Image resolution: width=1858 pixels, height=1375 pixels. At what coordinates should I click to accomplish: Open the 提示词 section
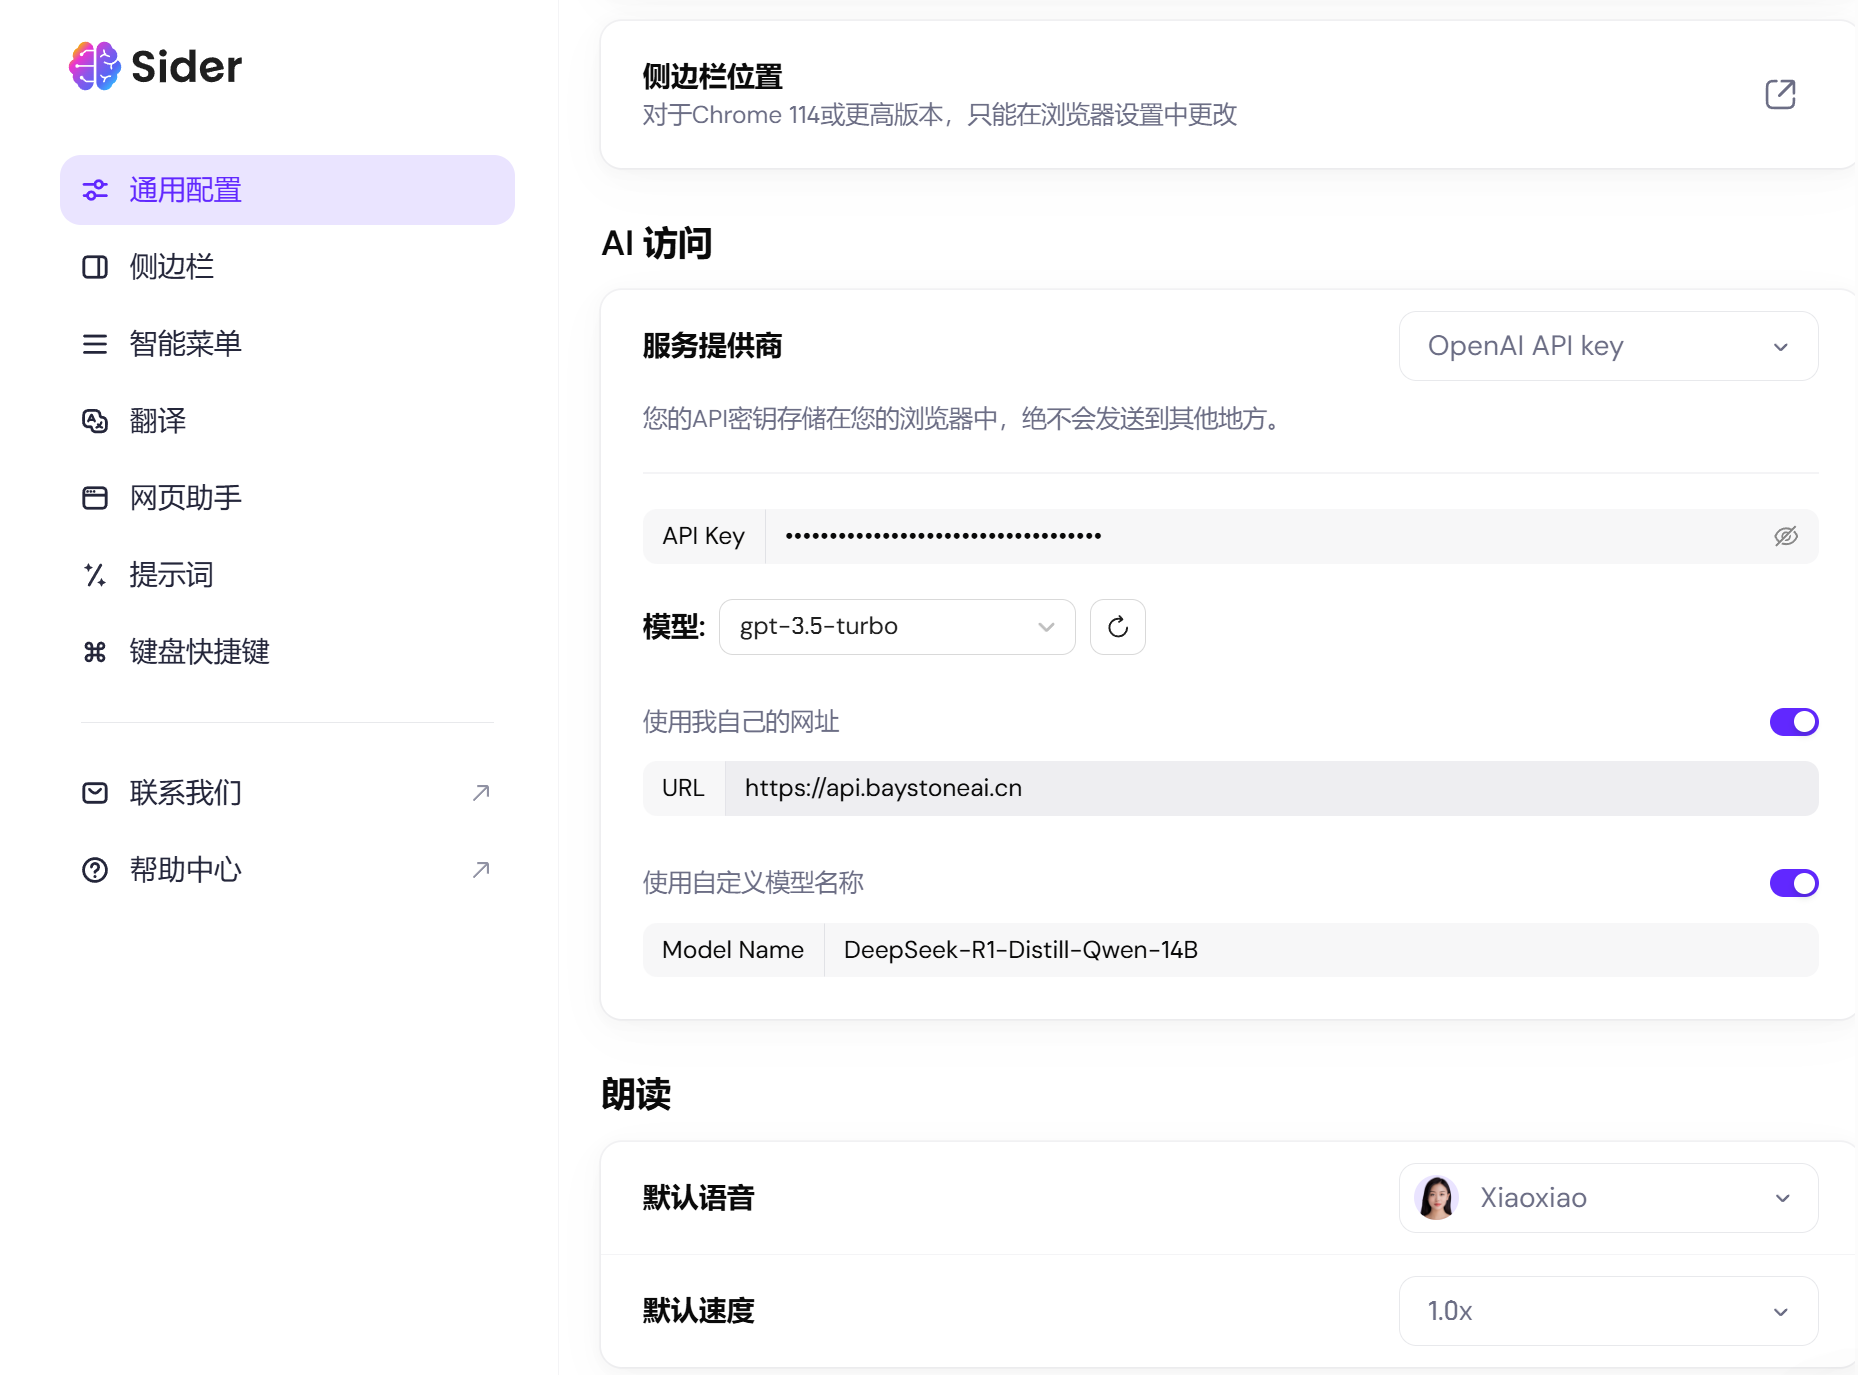click(287, 575)
